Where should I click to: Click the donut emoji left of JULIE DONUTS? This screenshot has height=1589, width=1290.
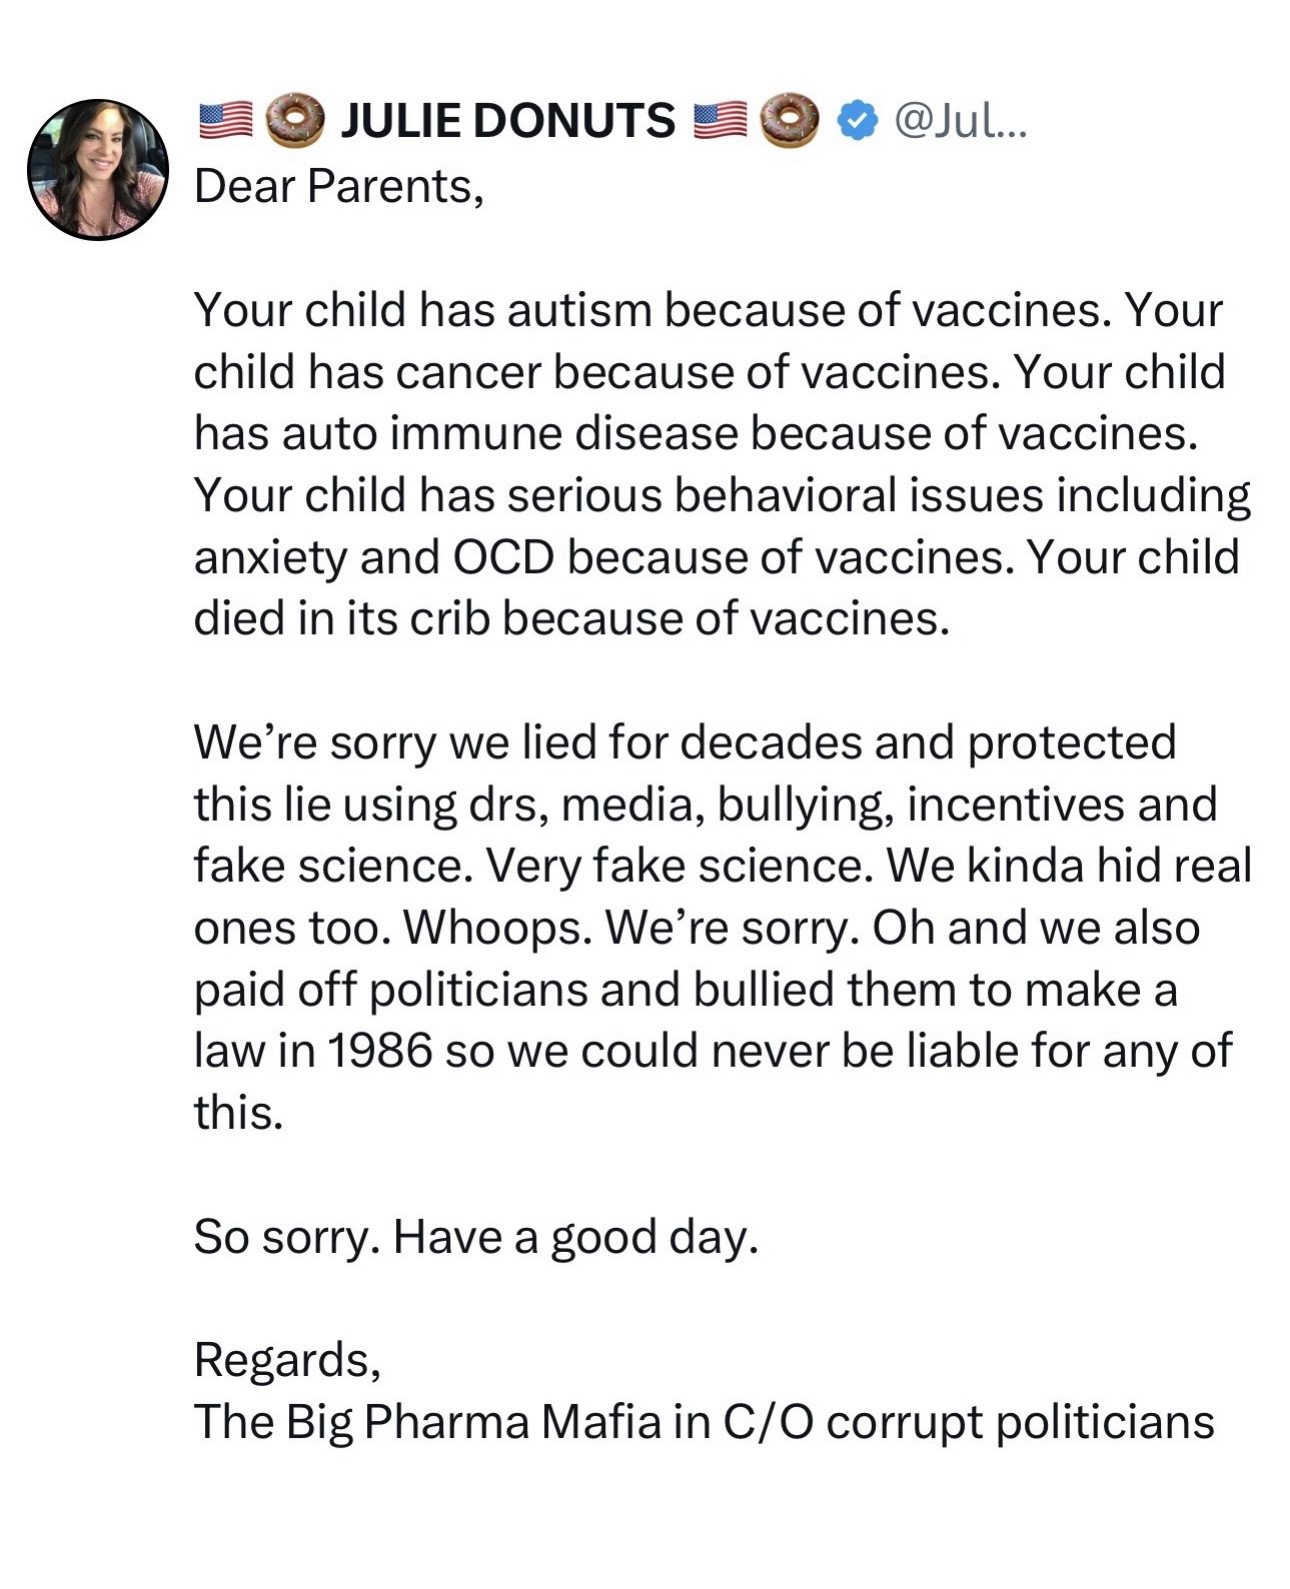(295, 121)
